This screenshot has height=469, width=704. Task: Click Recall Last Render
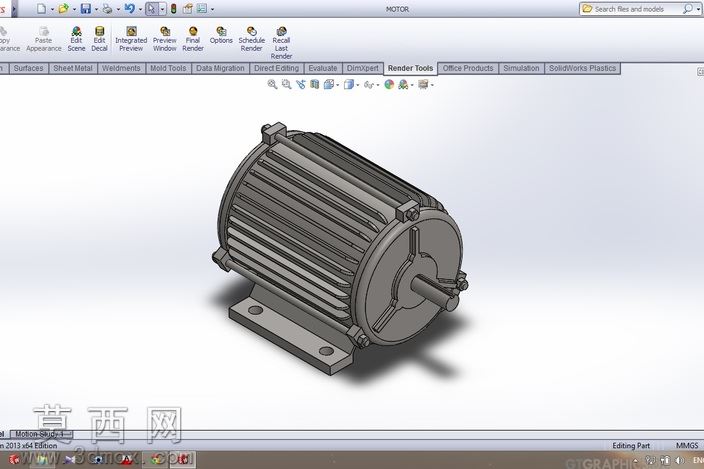pos(282,43)
